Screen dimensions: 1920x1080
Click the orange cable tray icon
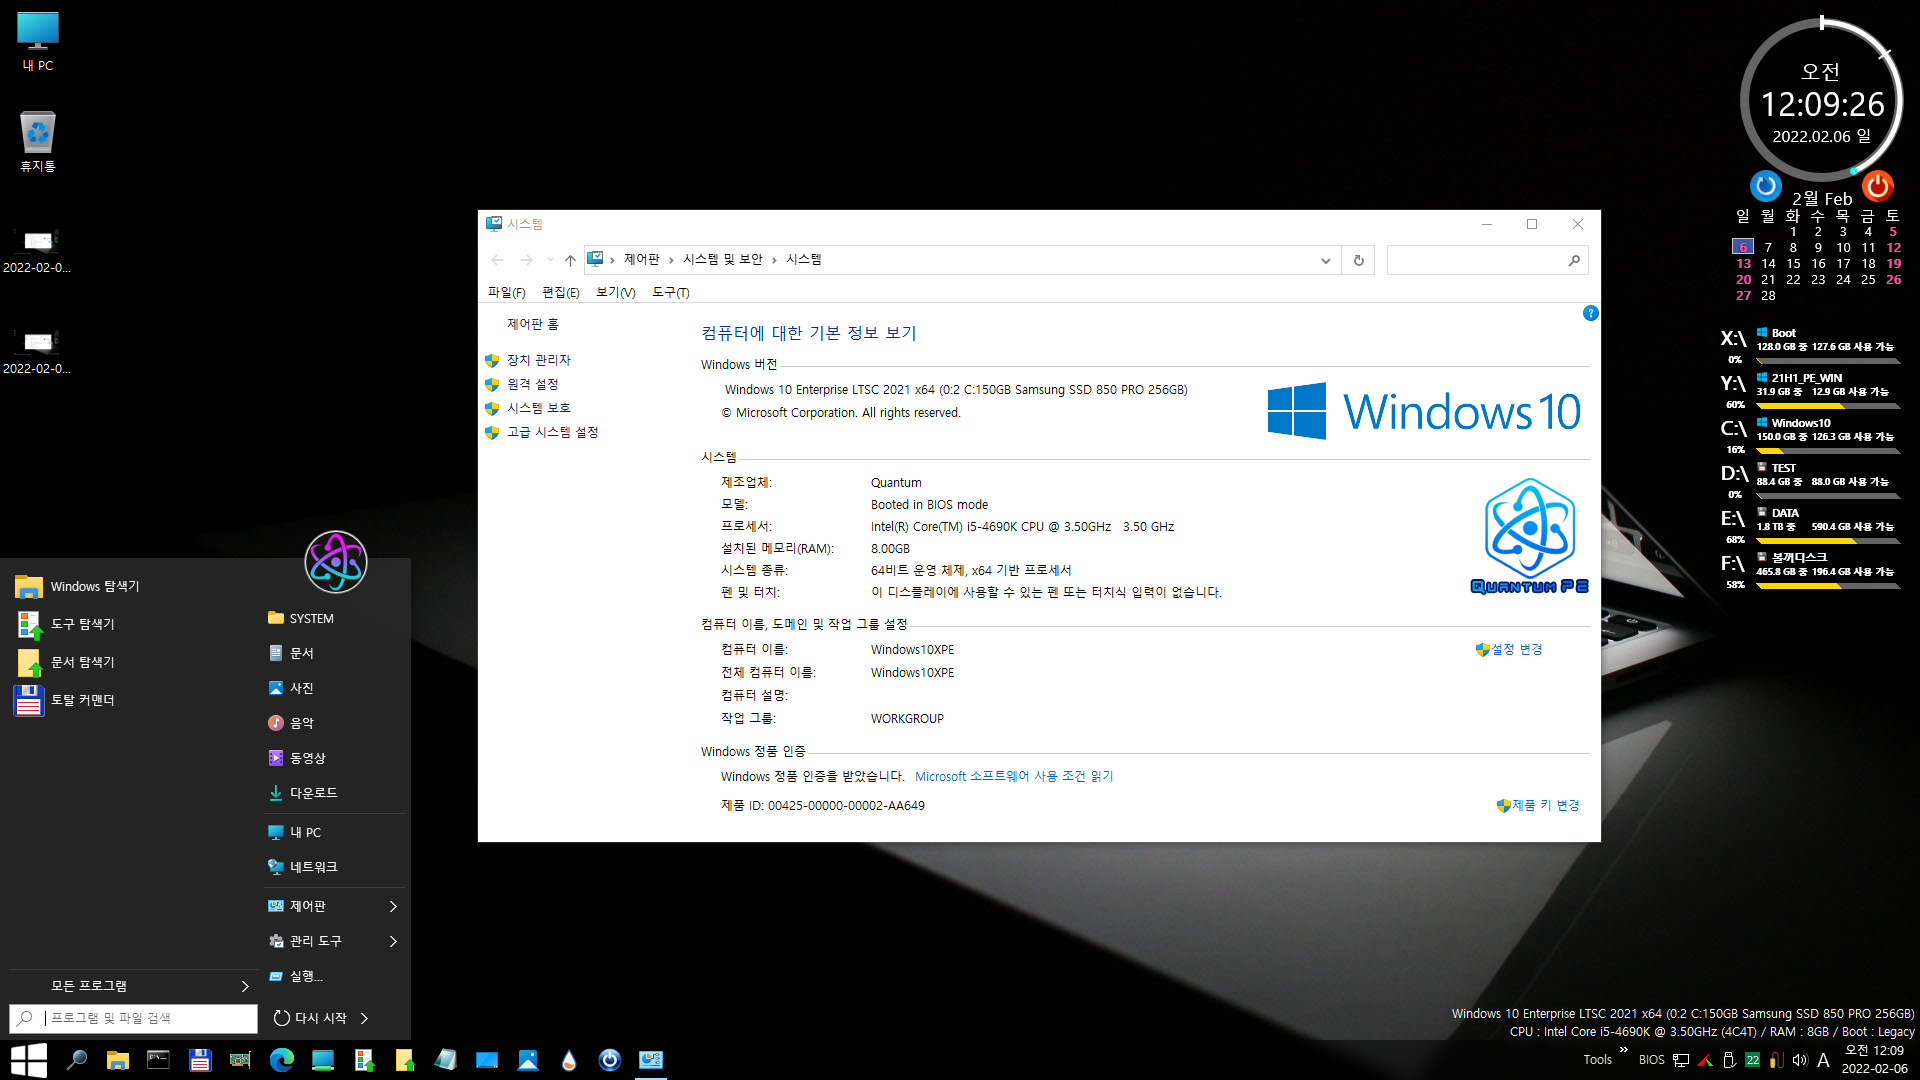click(1776, 1060)
